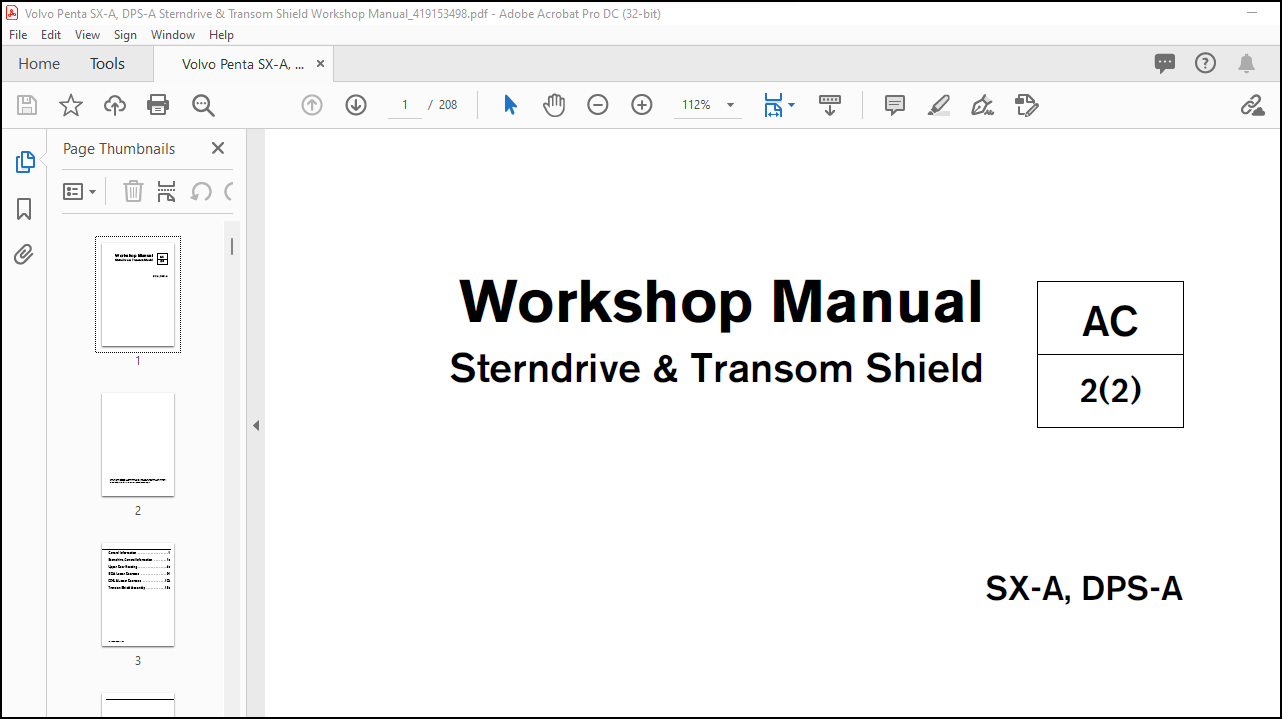Open the Edit menu

[x=51, y=34]
